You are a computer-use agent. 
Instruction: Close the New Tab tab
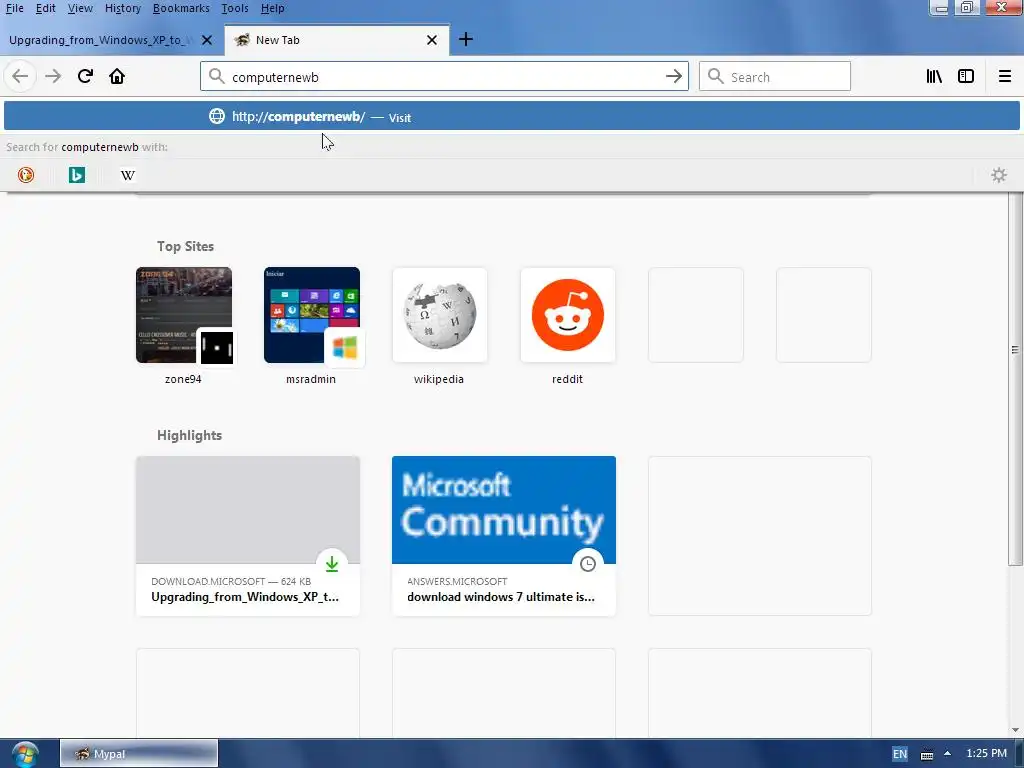432,40
